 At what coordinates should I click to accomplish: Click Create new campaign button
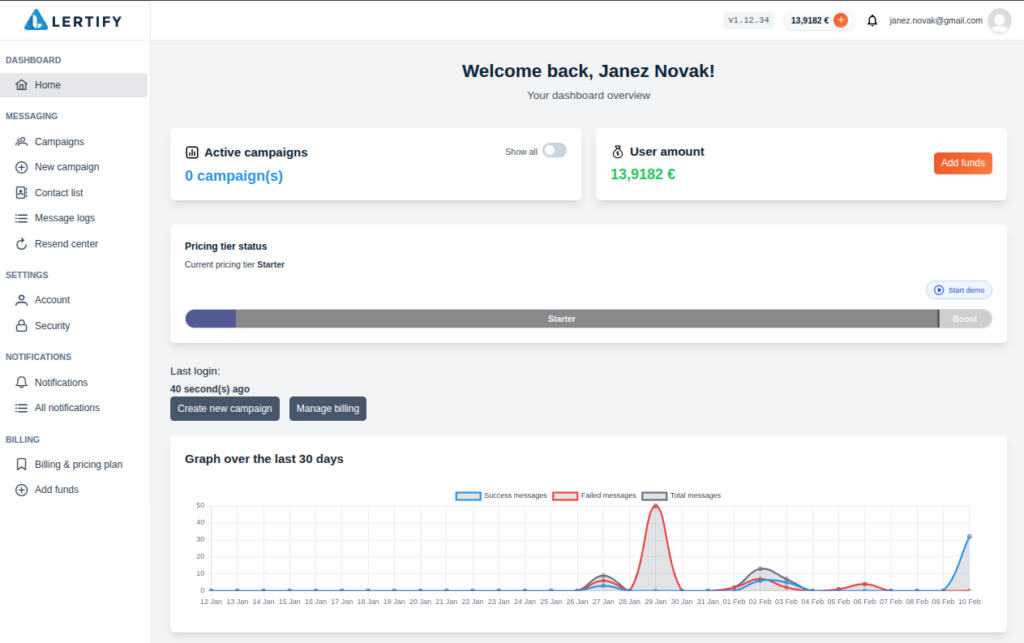tap(225, 409)
